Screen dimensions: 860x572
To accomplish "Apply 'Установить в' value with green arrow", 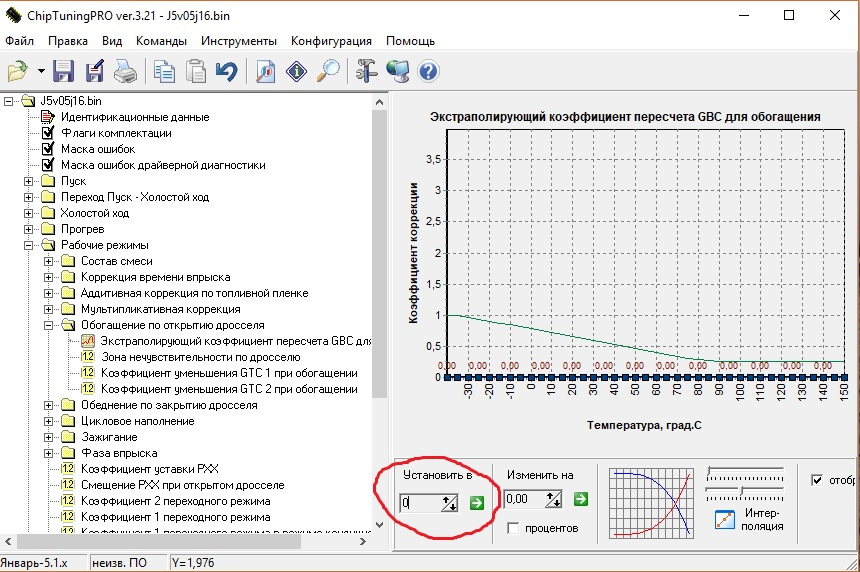I will coord(477,503).
